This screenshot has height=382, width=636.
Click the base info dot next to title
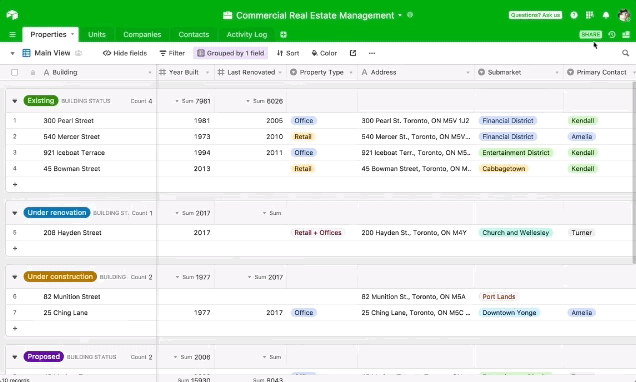point(410,15)
